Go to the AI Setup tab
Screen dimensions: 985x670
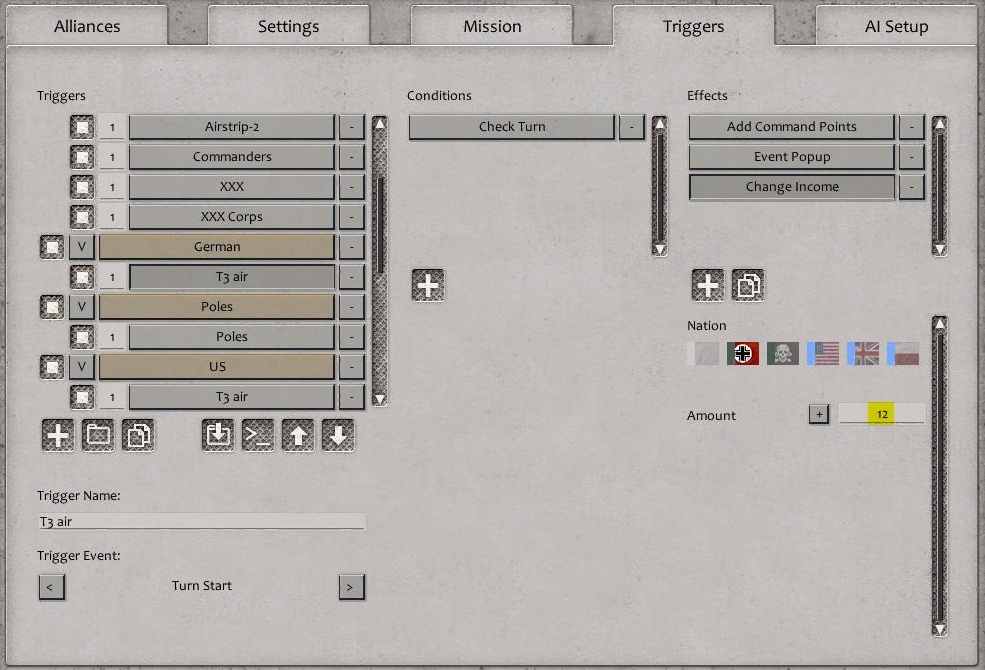[896, 26]
